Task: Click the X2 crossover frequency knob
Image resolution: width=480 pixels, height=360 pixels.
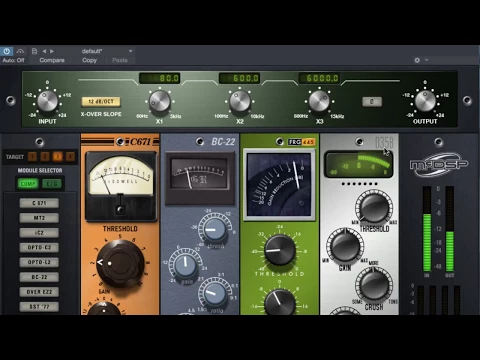Action: point(240,101)
